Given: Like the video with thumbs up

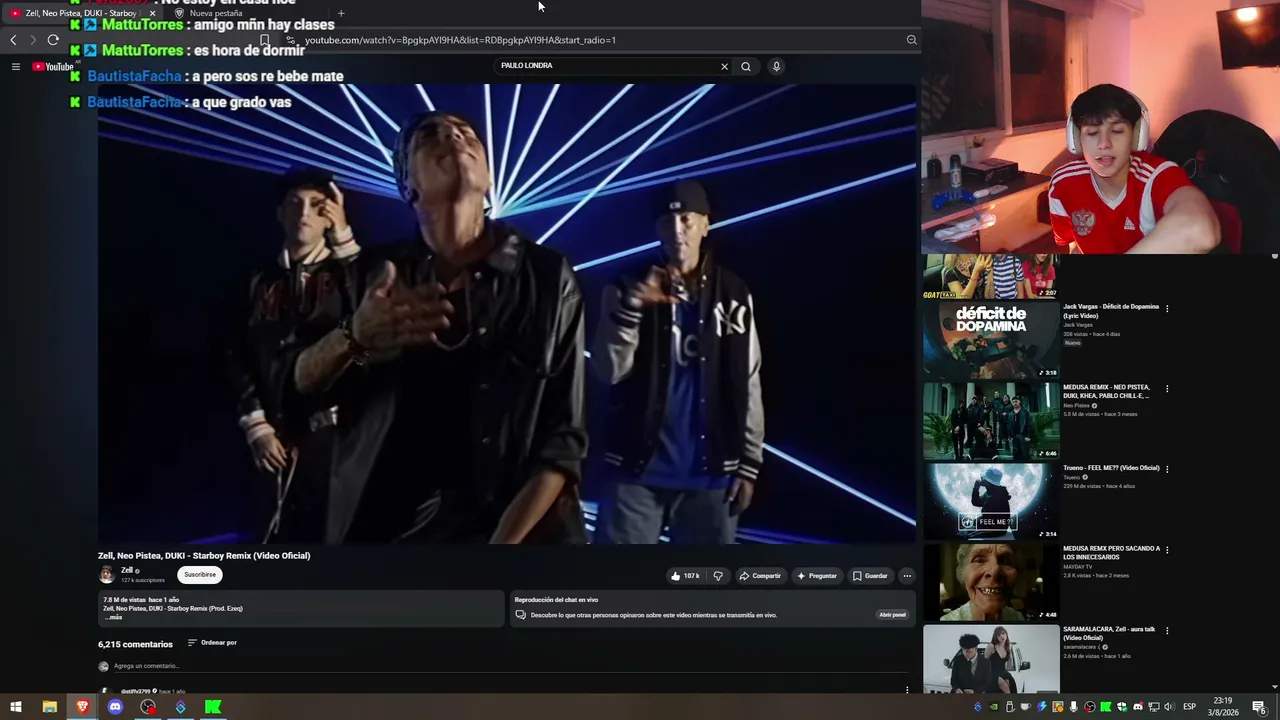Looking at the screenshot, I should tap(685, 576).
